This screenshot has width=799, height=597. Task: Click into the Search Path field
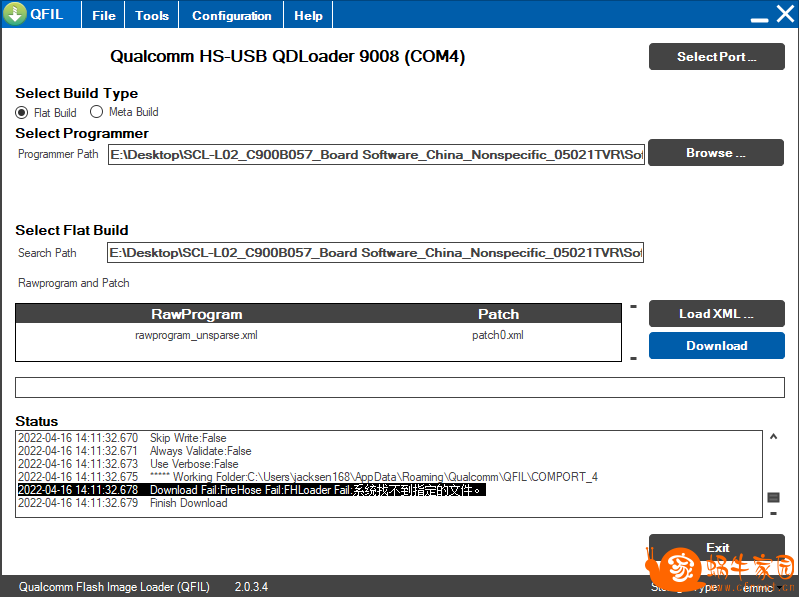click(375, 252)
